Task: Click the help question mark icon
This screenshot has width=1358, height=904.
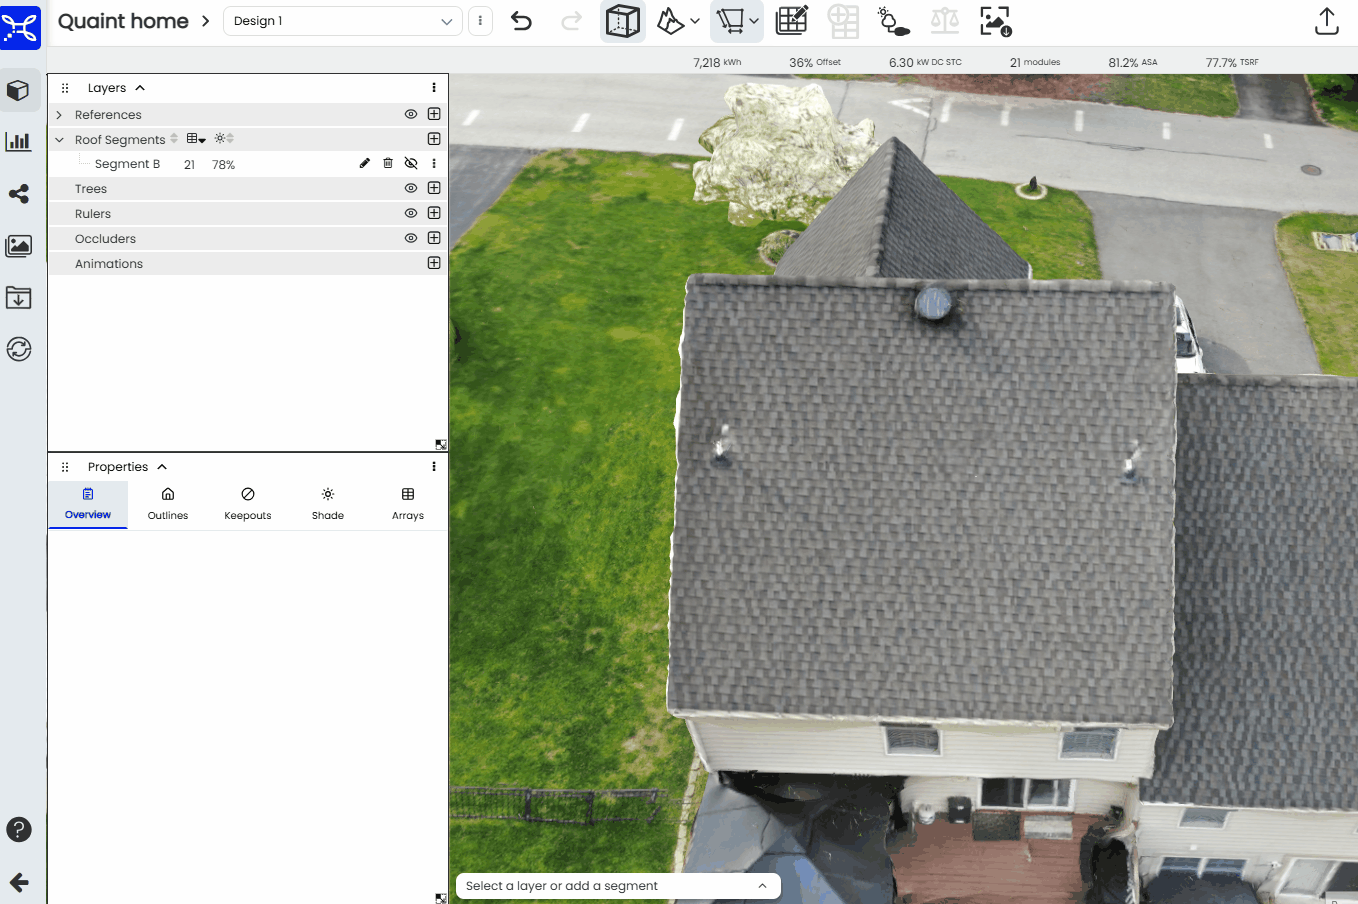Action: tap(19, 829)
